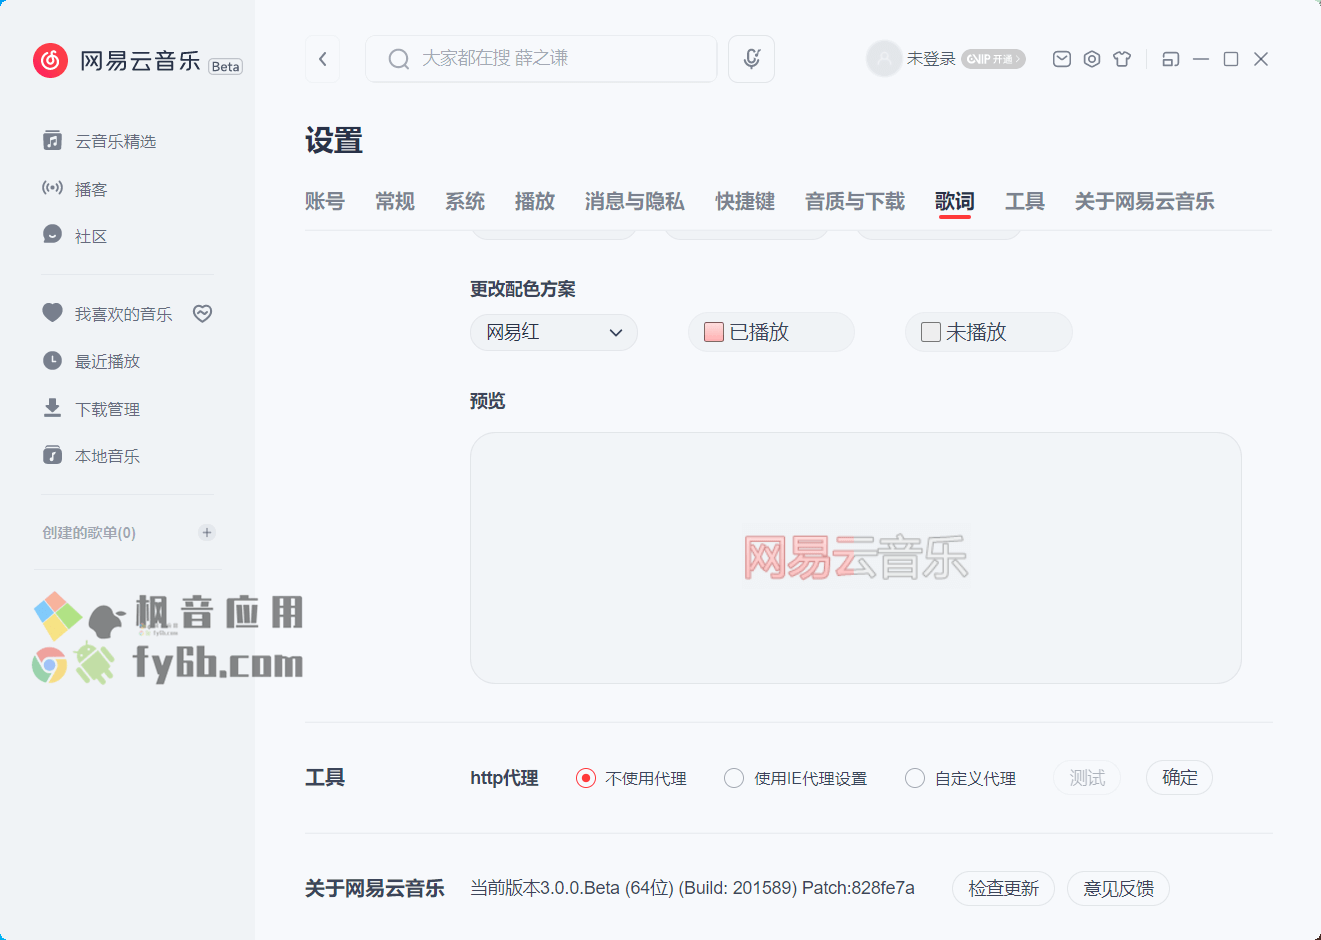The height and width of the screenshot is (940, 1321).
Task: Start heartbeat mode icon right of 我喜欢的音乐
Action: click(x=202, y=313)
